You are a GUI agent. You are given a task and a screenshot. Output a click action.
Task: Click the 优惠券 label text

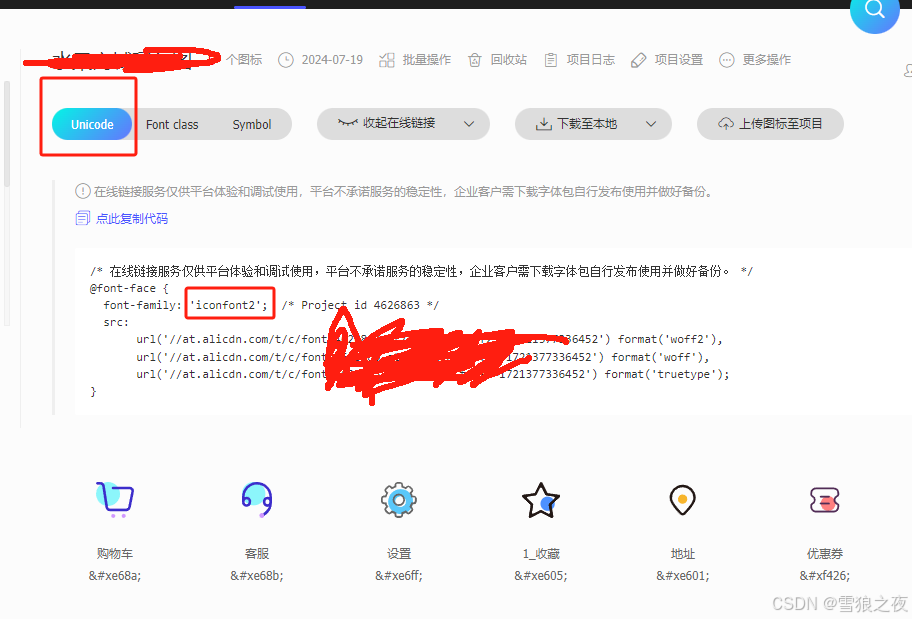tap(825, 553)
